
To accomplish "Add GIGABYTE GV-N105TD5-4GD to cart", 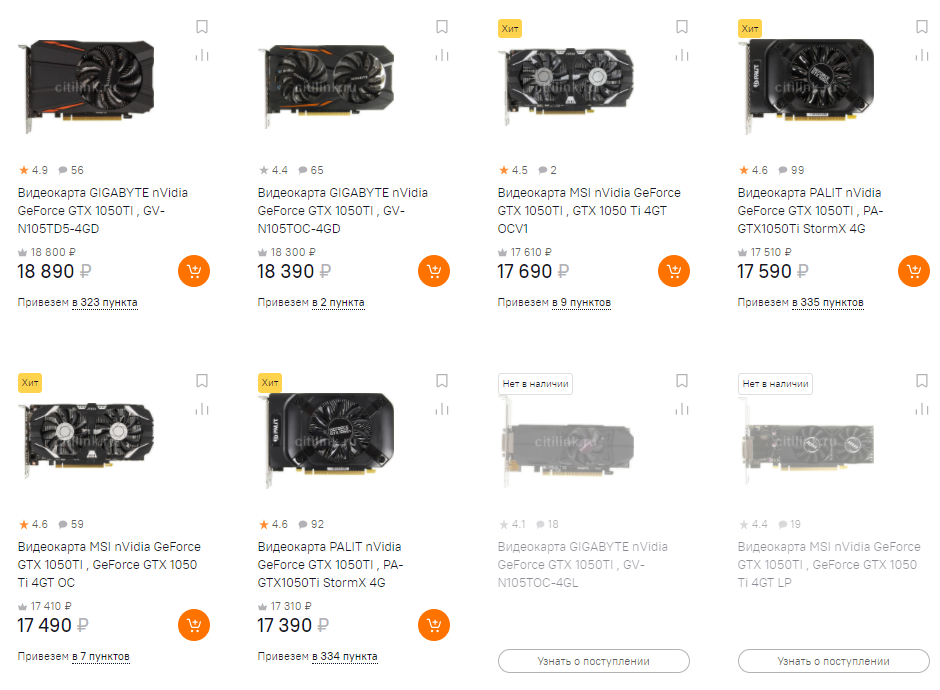I will coord(193,271).
